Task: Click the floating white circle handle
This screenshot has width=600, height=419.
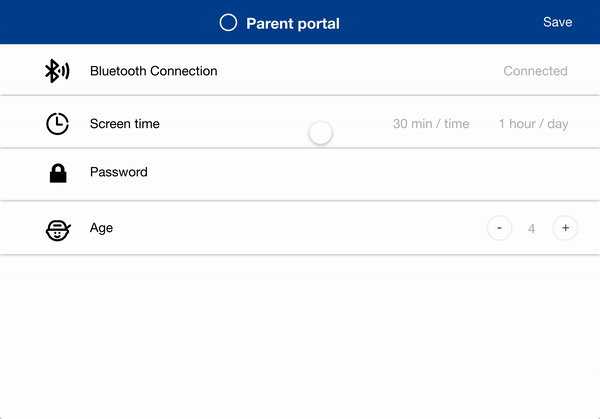Action: tap(320, 133)
